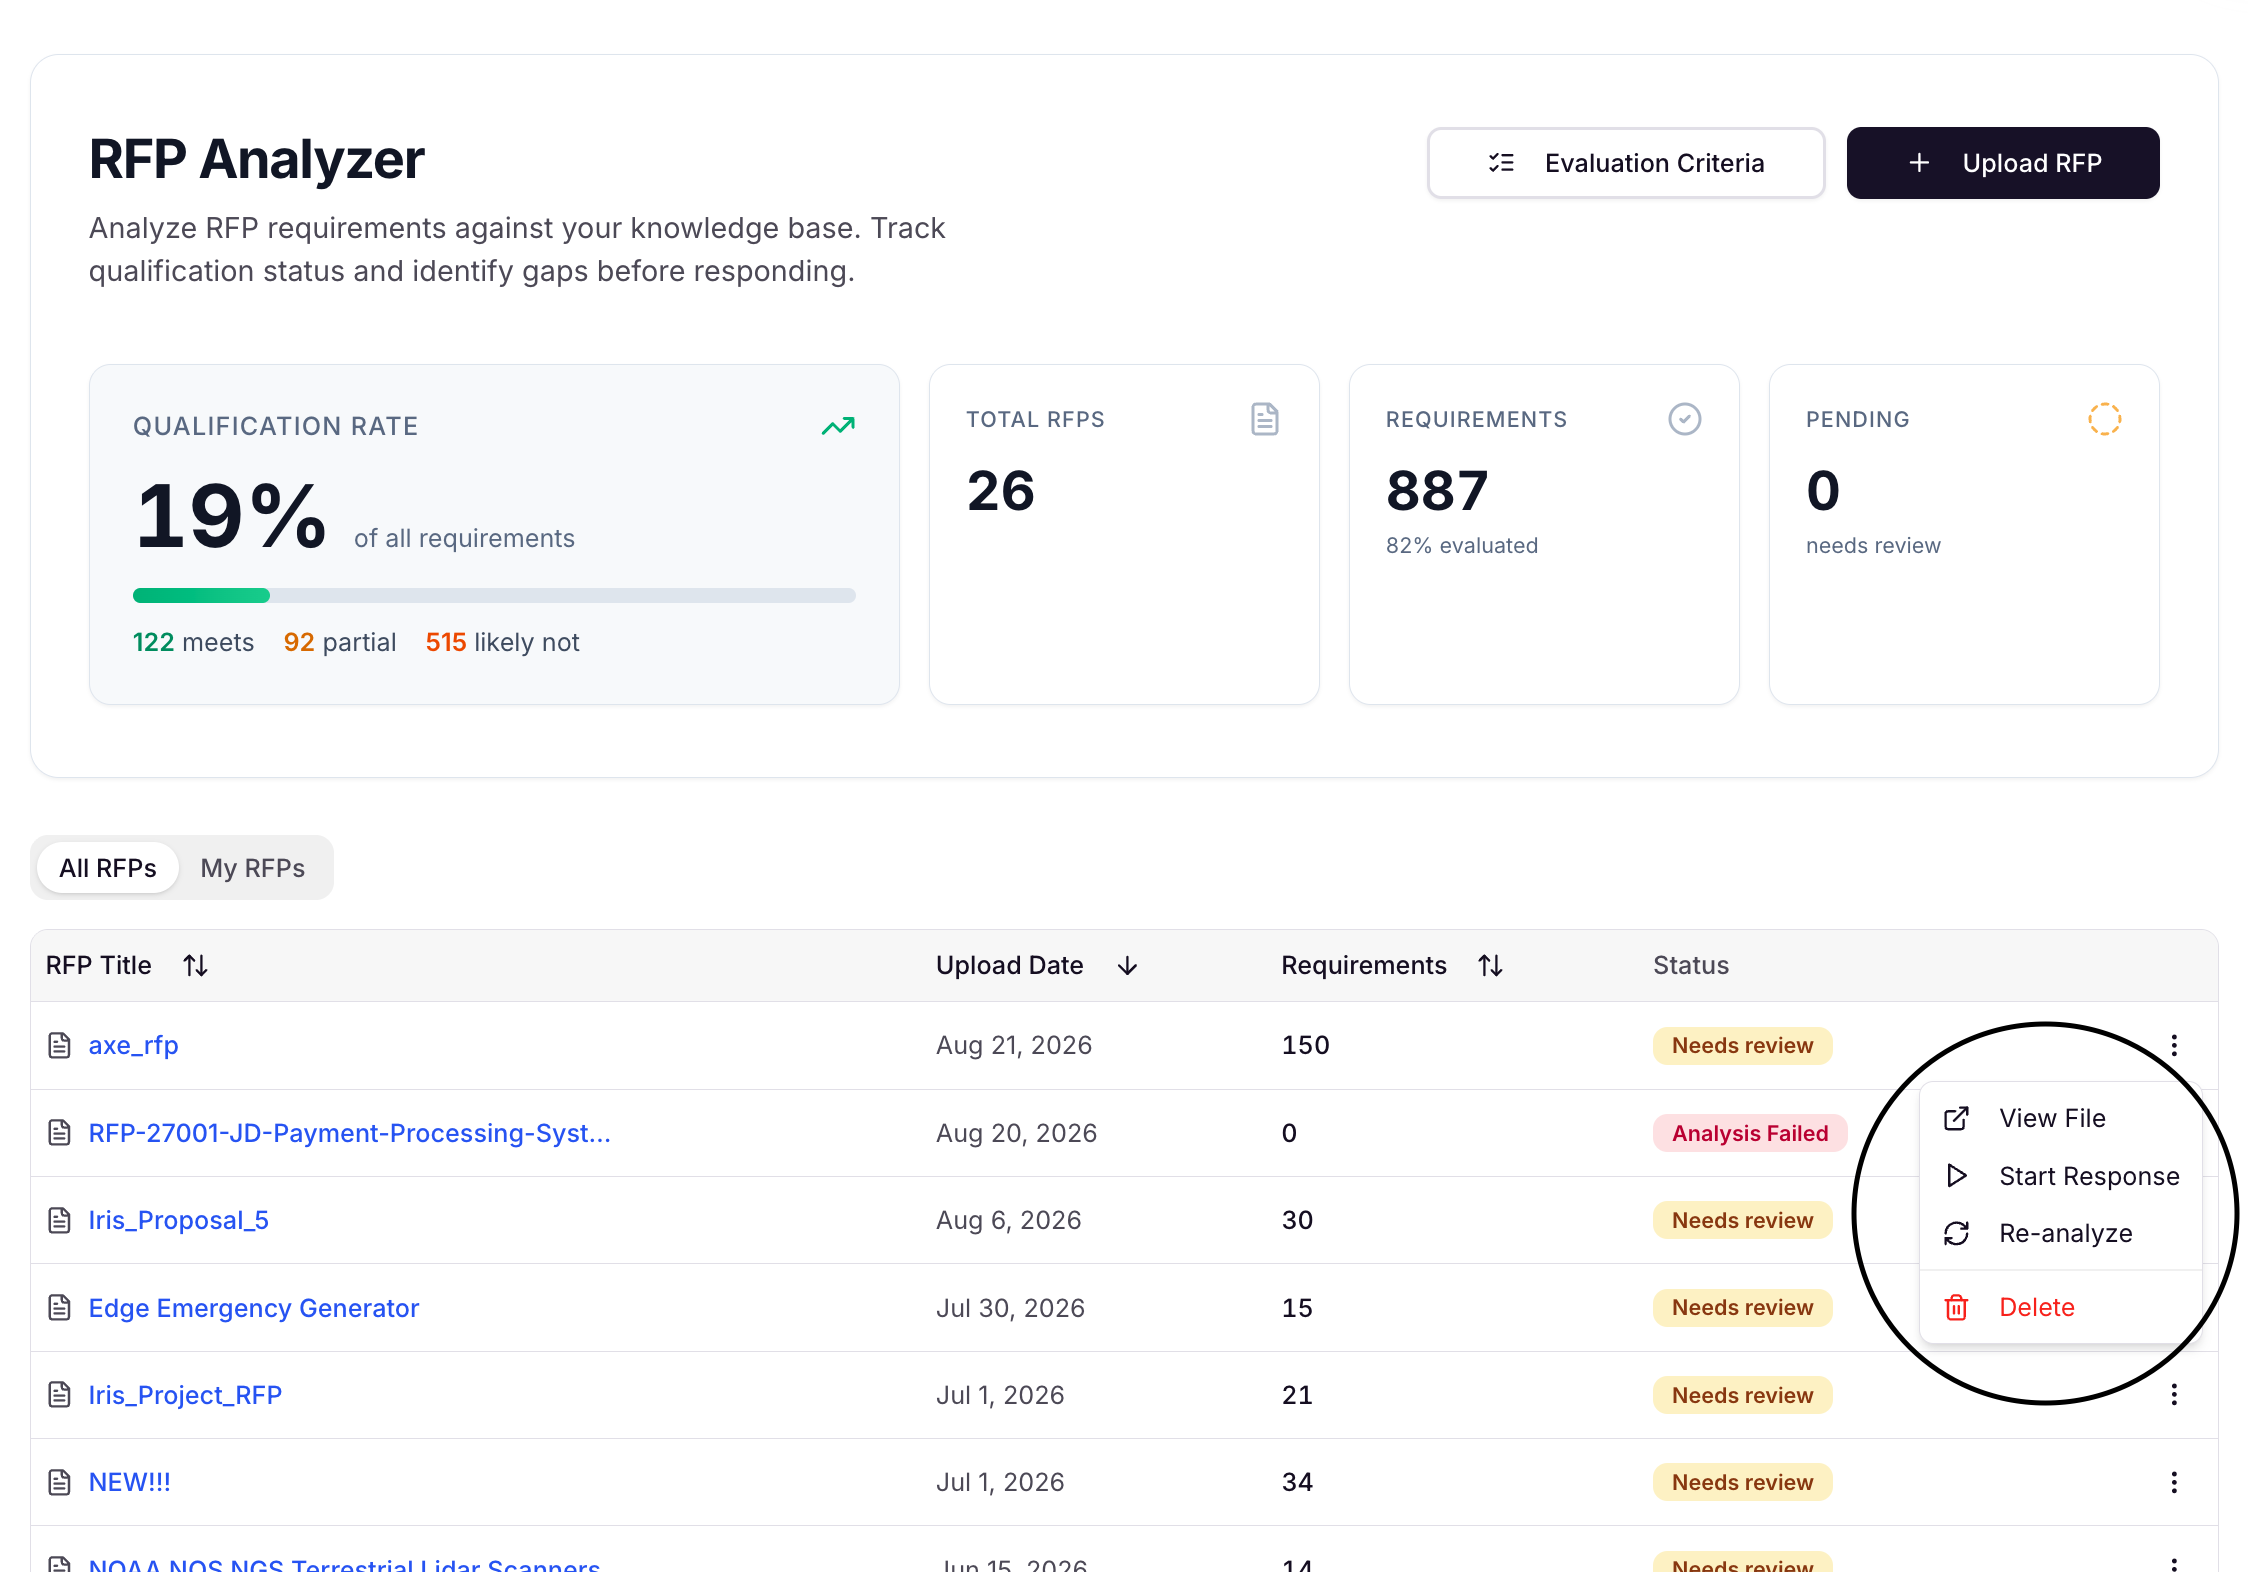
Task: Click the Upload RFP button
Action: click(2002, 163)
